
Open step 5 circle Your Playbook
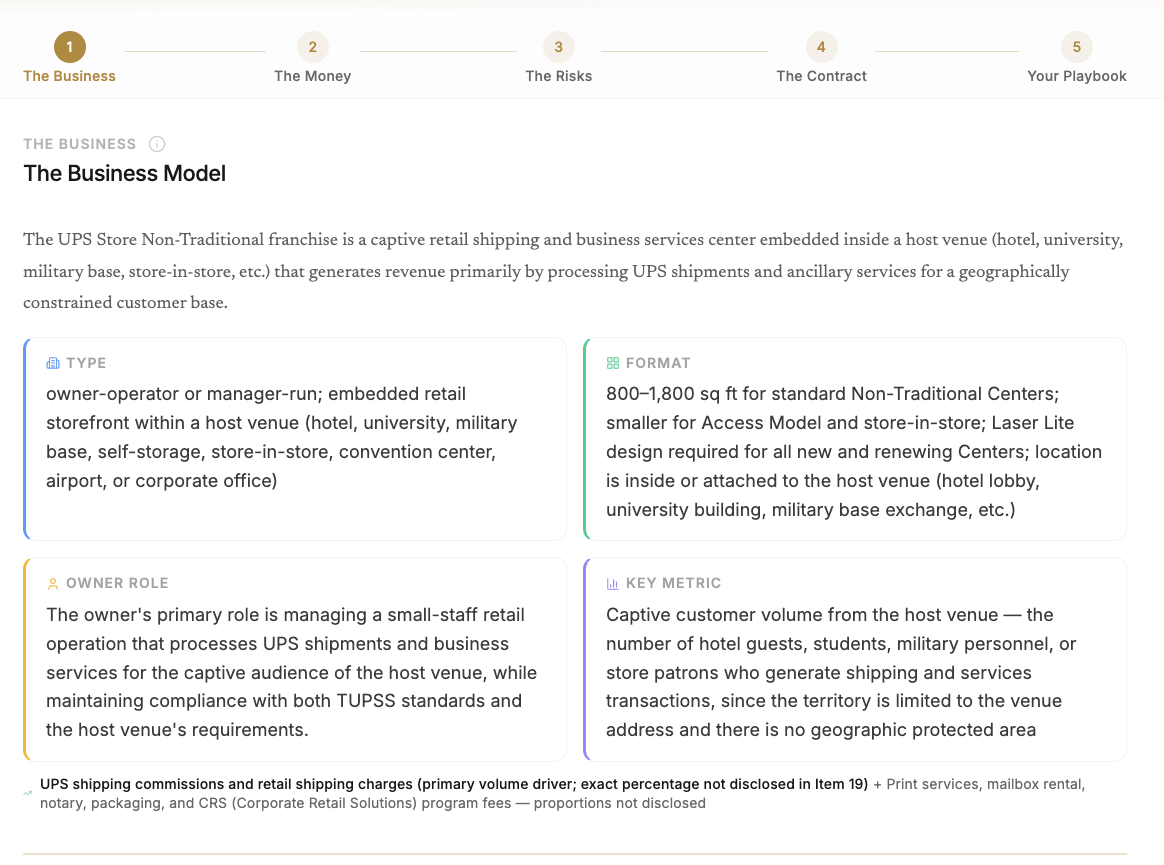coord(1076,47)
